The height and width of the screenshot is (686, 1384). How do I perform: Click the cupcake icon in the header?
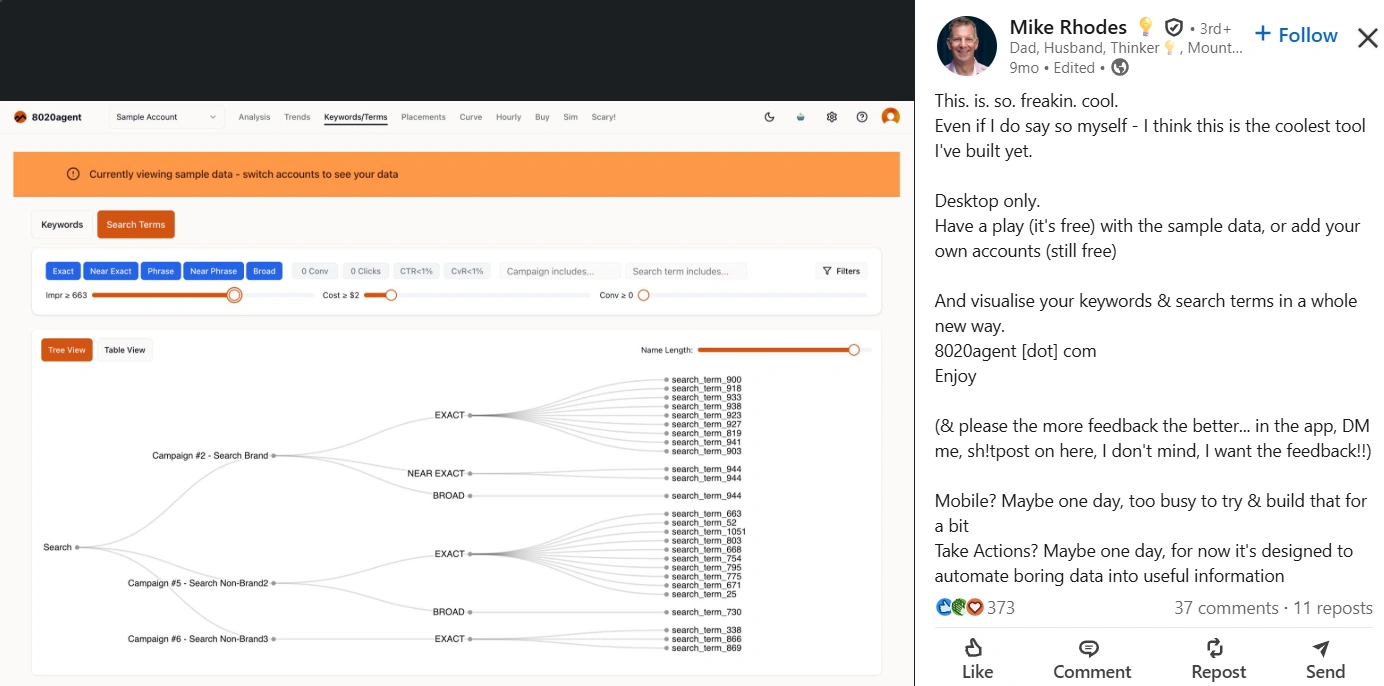[x=800, y=117]
